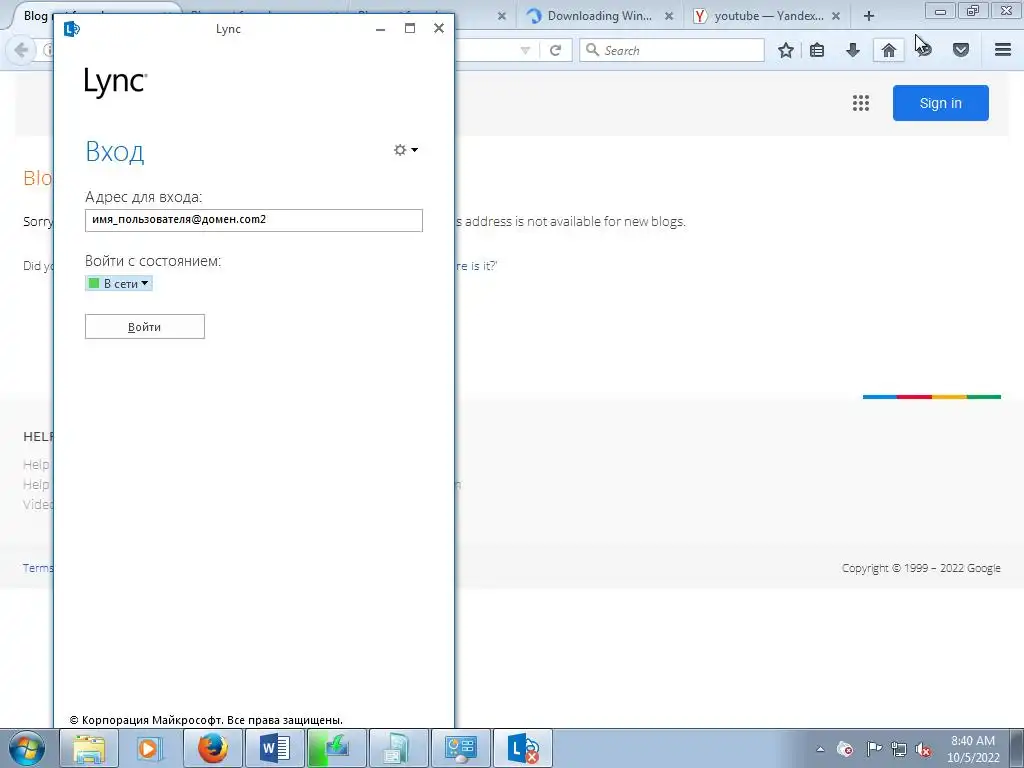The image size is (1024, 768).
Task: Open Windows Media Player from taskbar
Action: point(149,748)
